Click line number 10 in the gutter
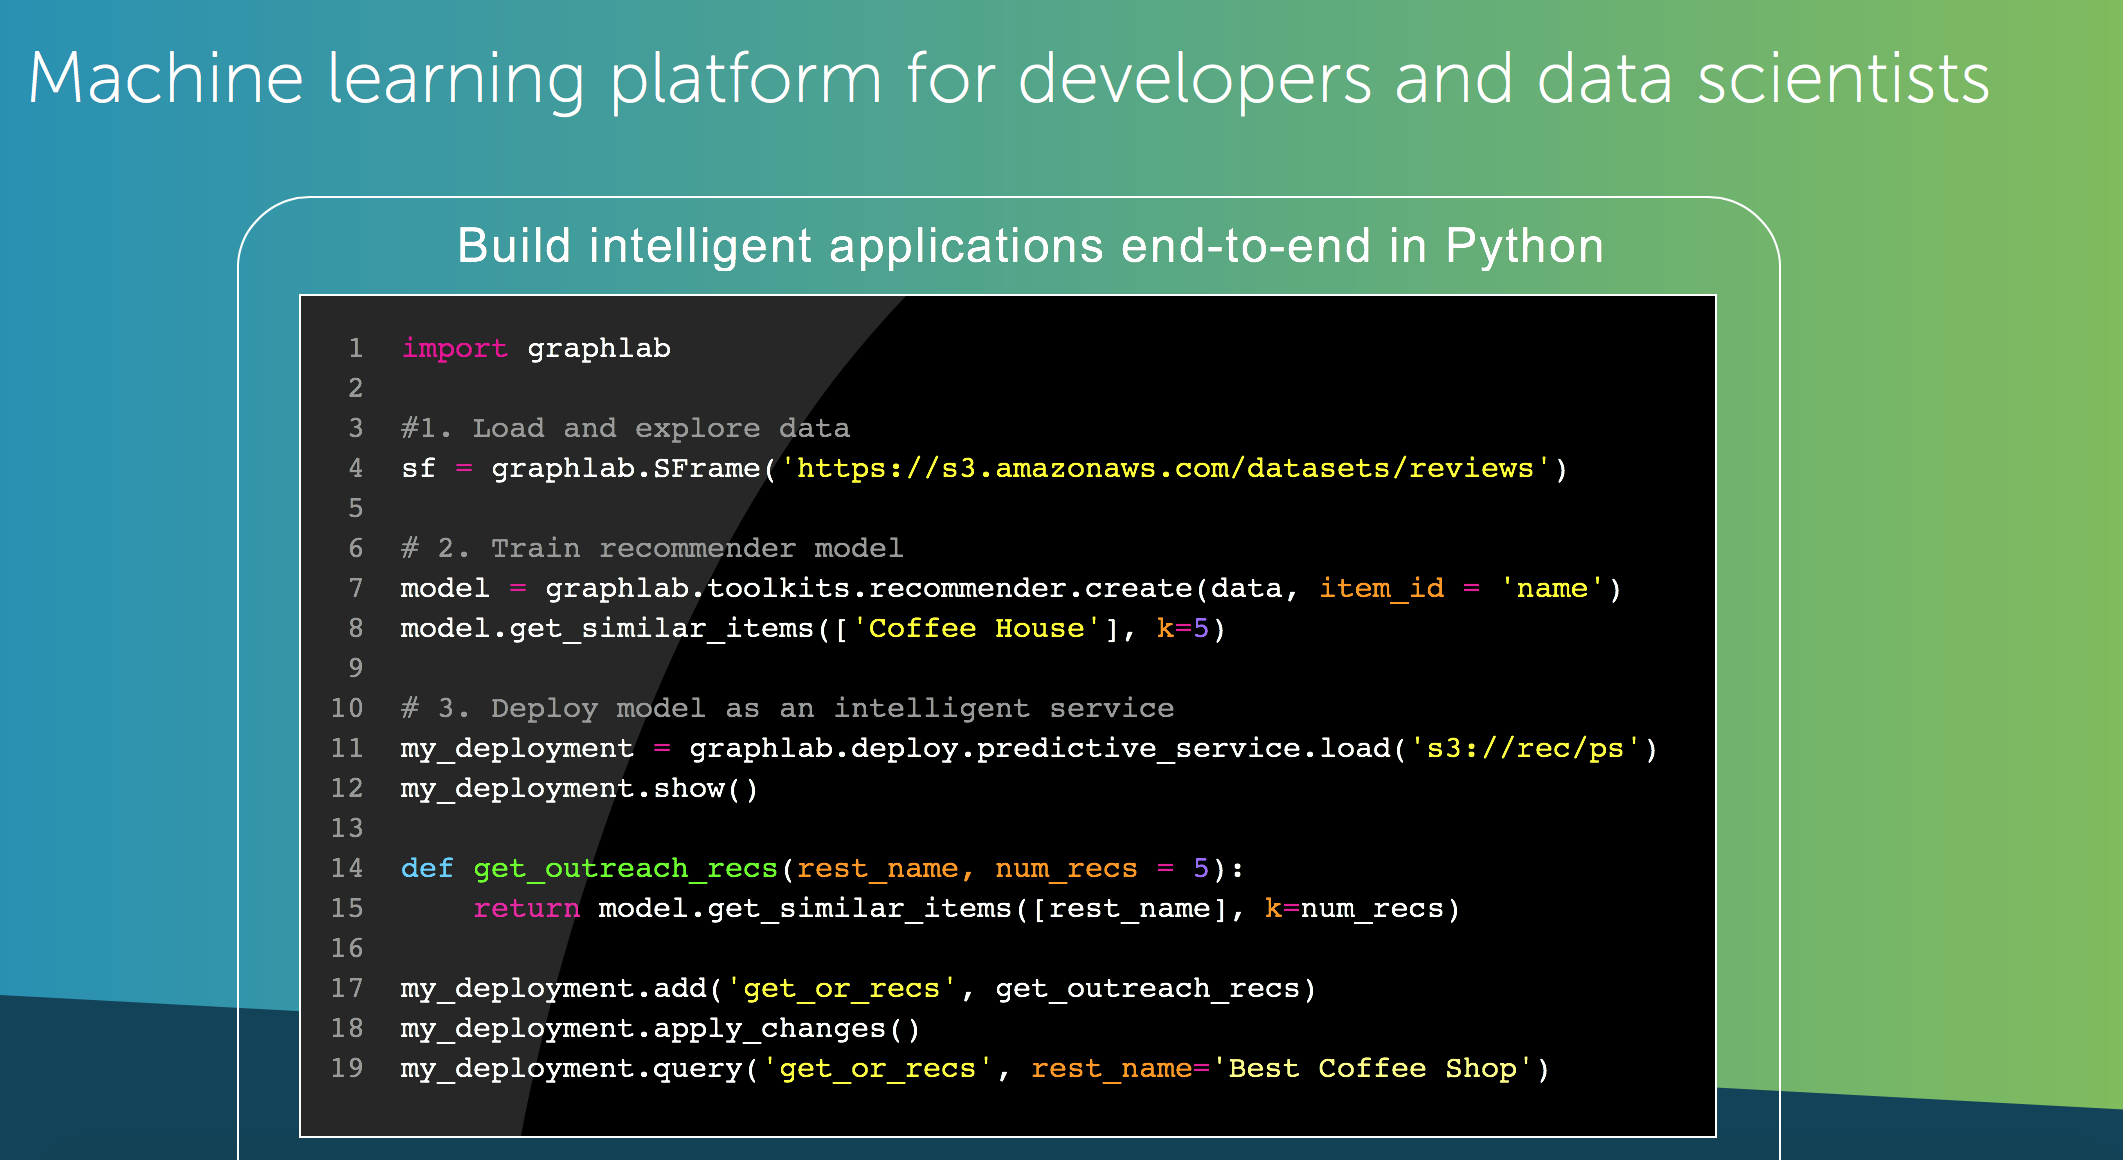The image size is (2123, 1160). (x=347, y=708)
